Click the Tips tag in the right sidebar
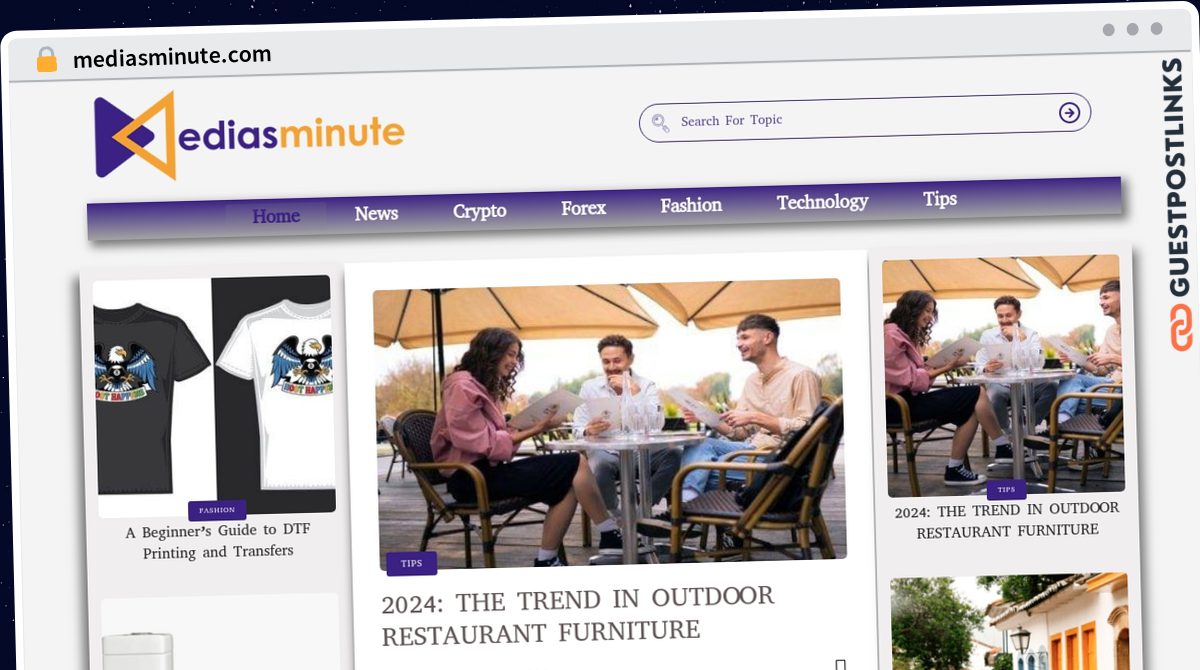 1006,490
